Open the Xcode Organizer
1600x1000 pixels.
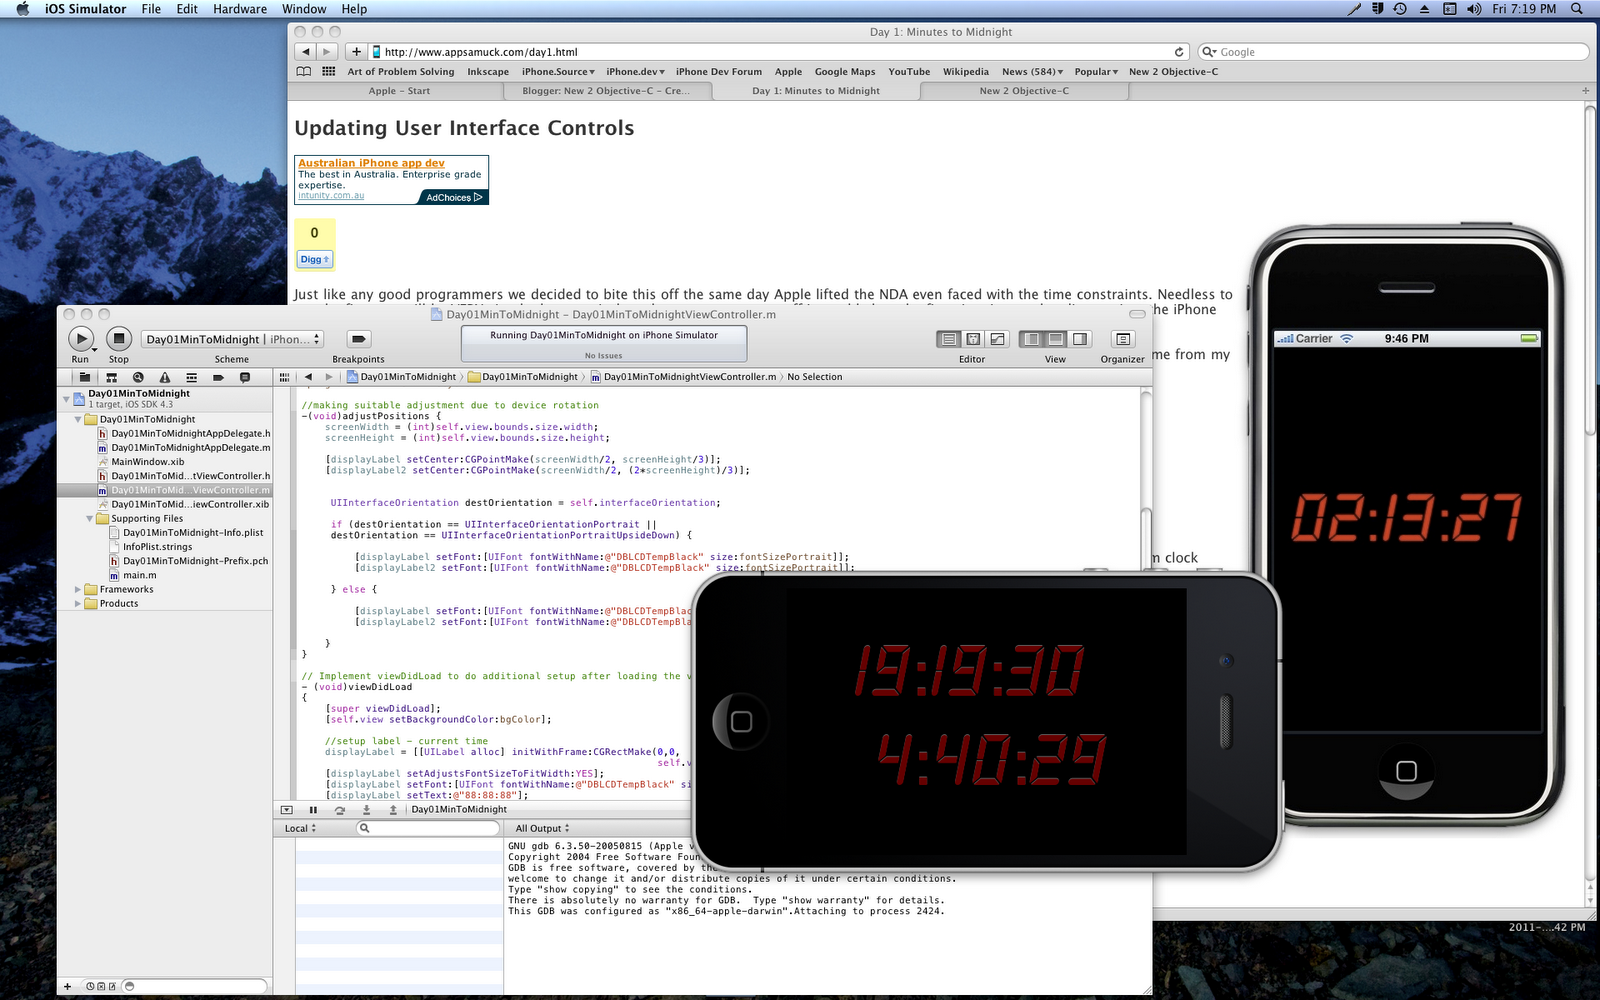1122,339
